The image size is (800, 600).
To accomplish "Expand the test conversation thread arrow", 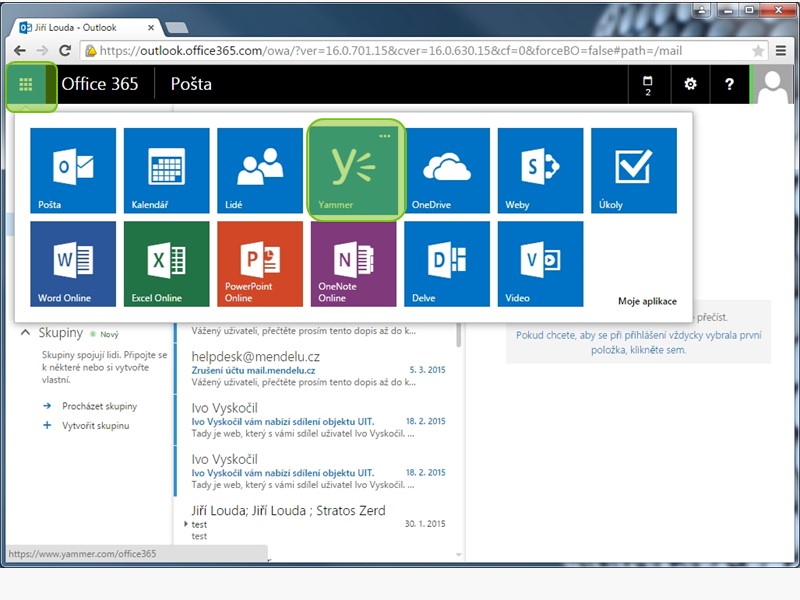I will [x=186, y=524].
